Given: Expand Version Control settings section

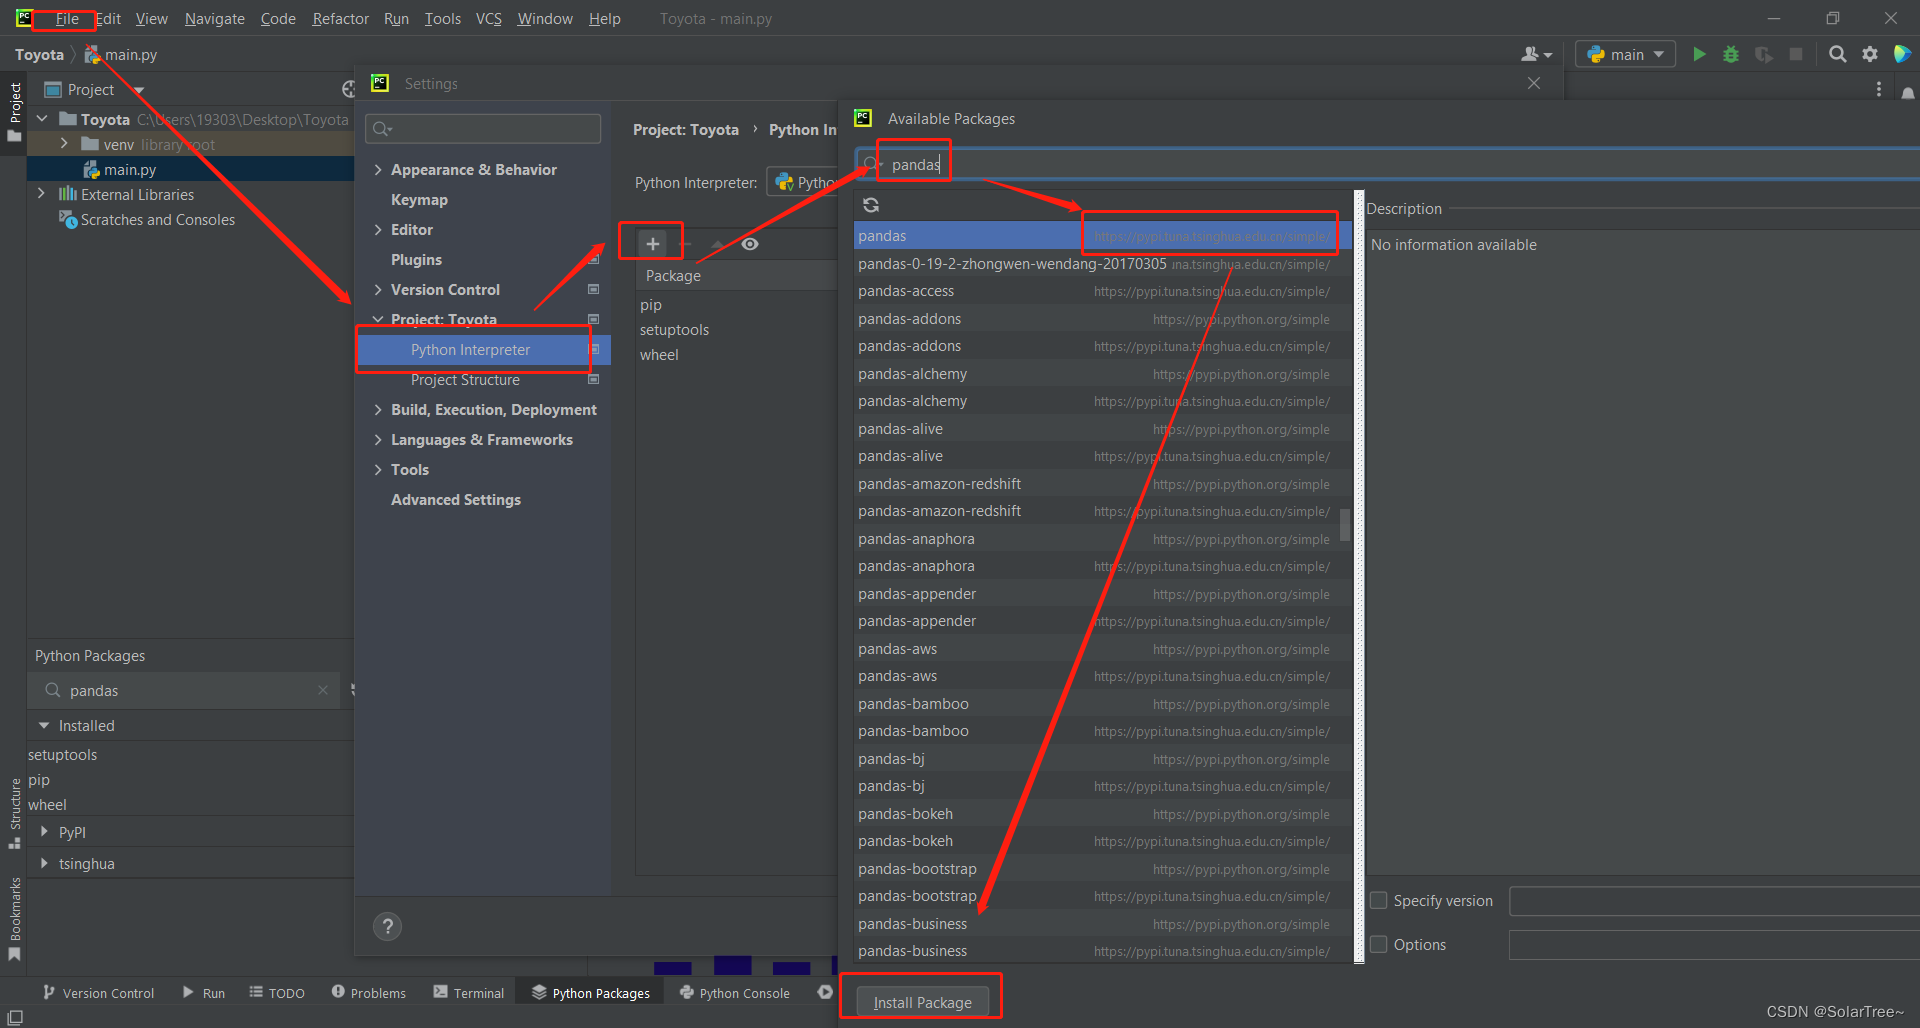Looking at the screenshot, I should click(x=378, y=290).
